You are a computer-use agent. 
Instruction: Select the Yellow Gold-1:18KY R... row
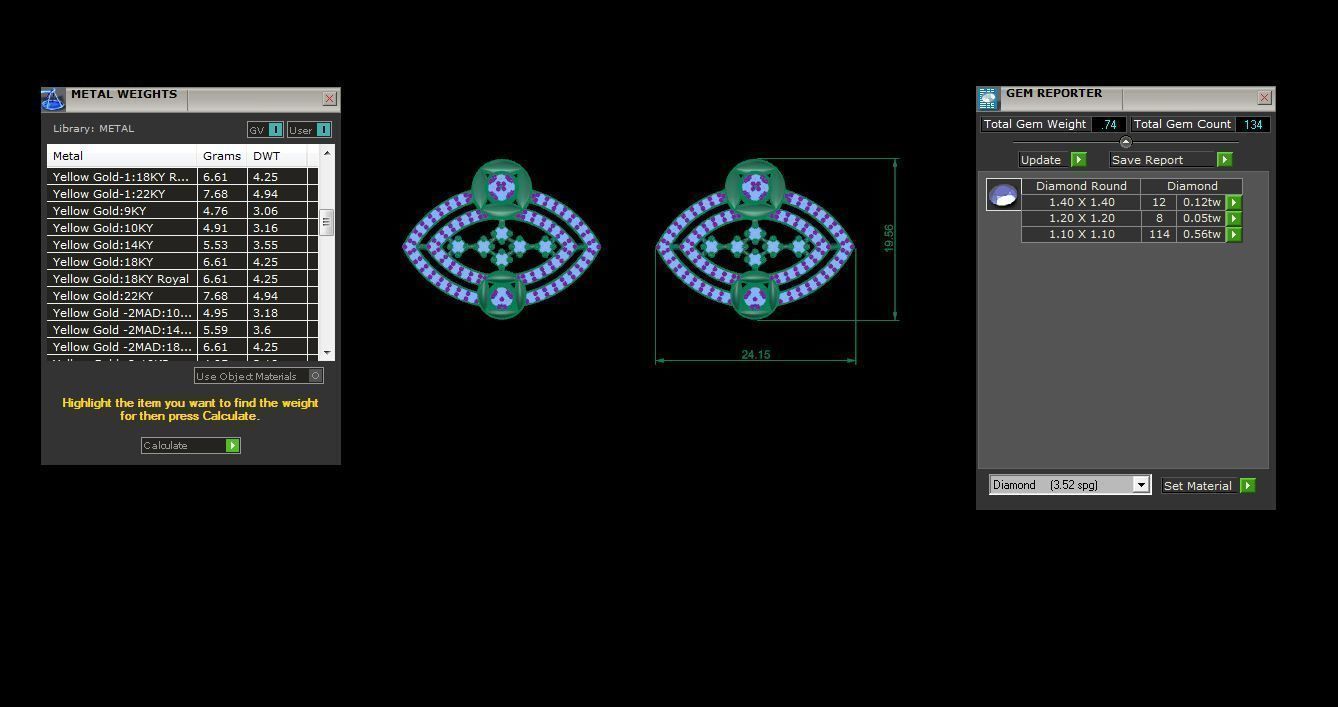point(182,177)
